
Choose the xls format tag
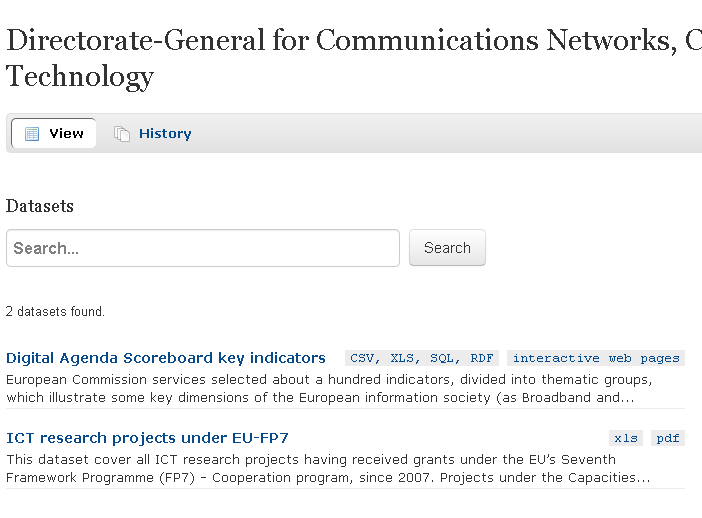pyautogui.click(x=626, y=438)
